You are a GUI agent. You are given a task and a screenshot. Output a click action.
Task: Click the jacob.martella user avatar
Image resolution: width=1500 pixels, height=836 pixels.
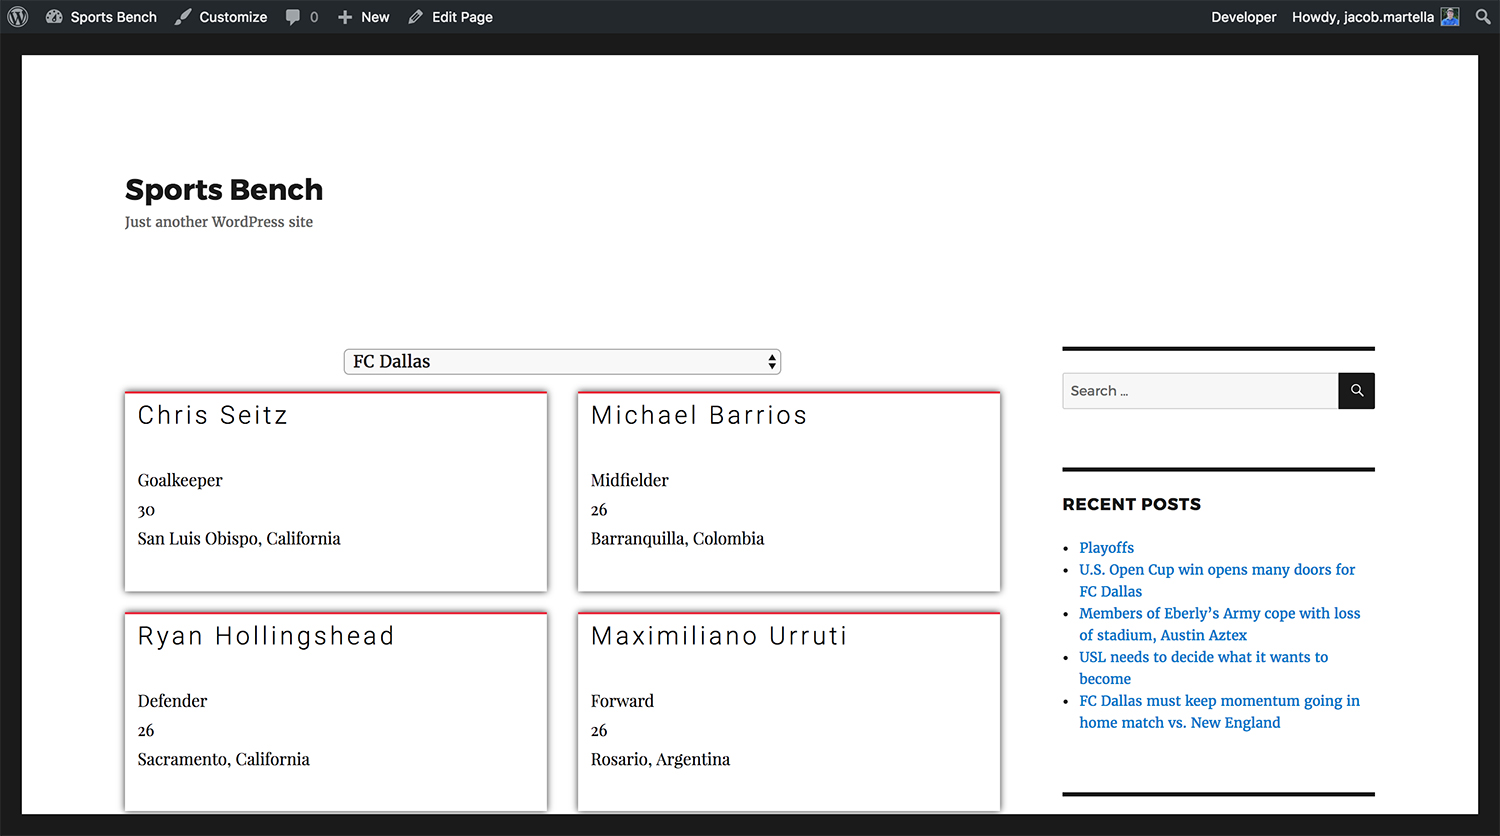click(1449, 17)
